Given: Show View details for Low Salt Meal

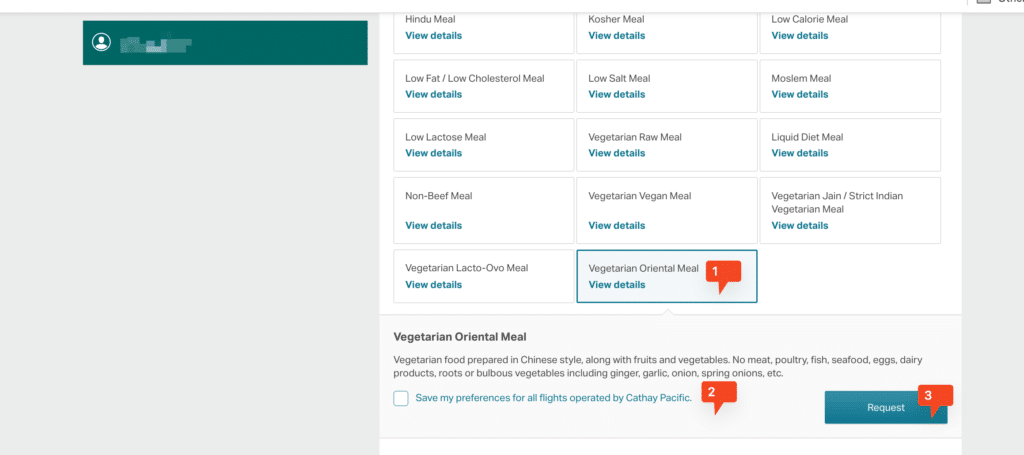Looking at the screenshot, I should click(616, 94).
